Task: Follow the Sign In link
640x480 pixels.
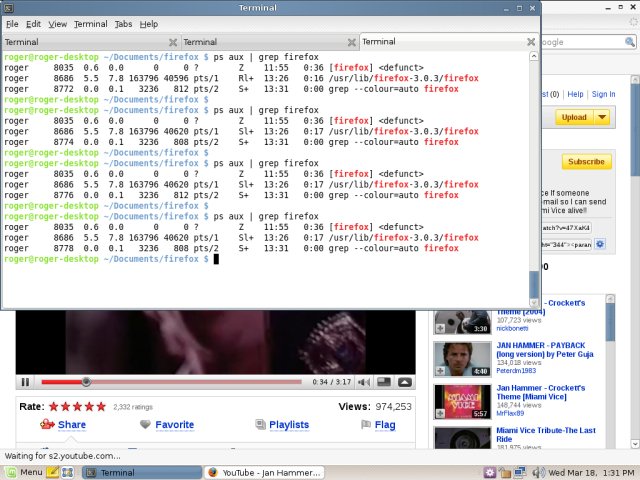Action: coord(603,94)
